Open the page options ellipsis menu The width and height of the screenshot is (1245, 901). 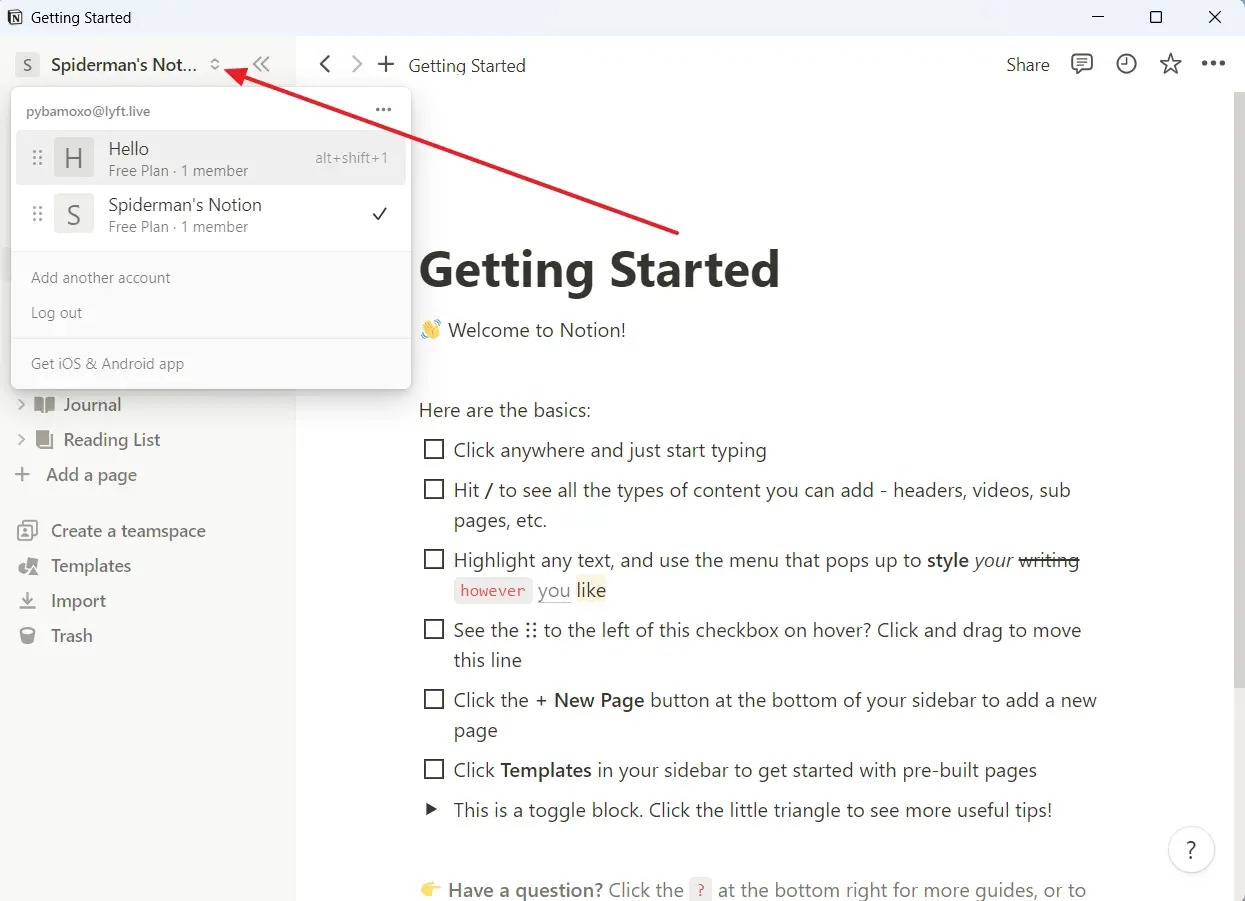coord(1213,63)
